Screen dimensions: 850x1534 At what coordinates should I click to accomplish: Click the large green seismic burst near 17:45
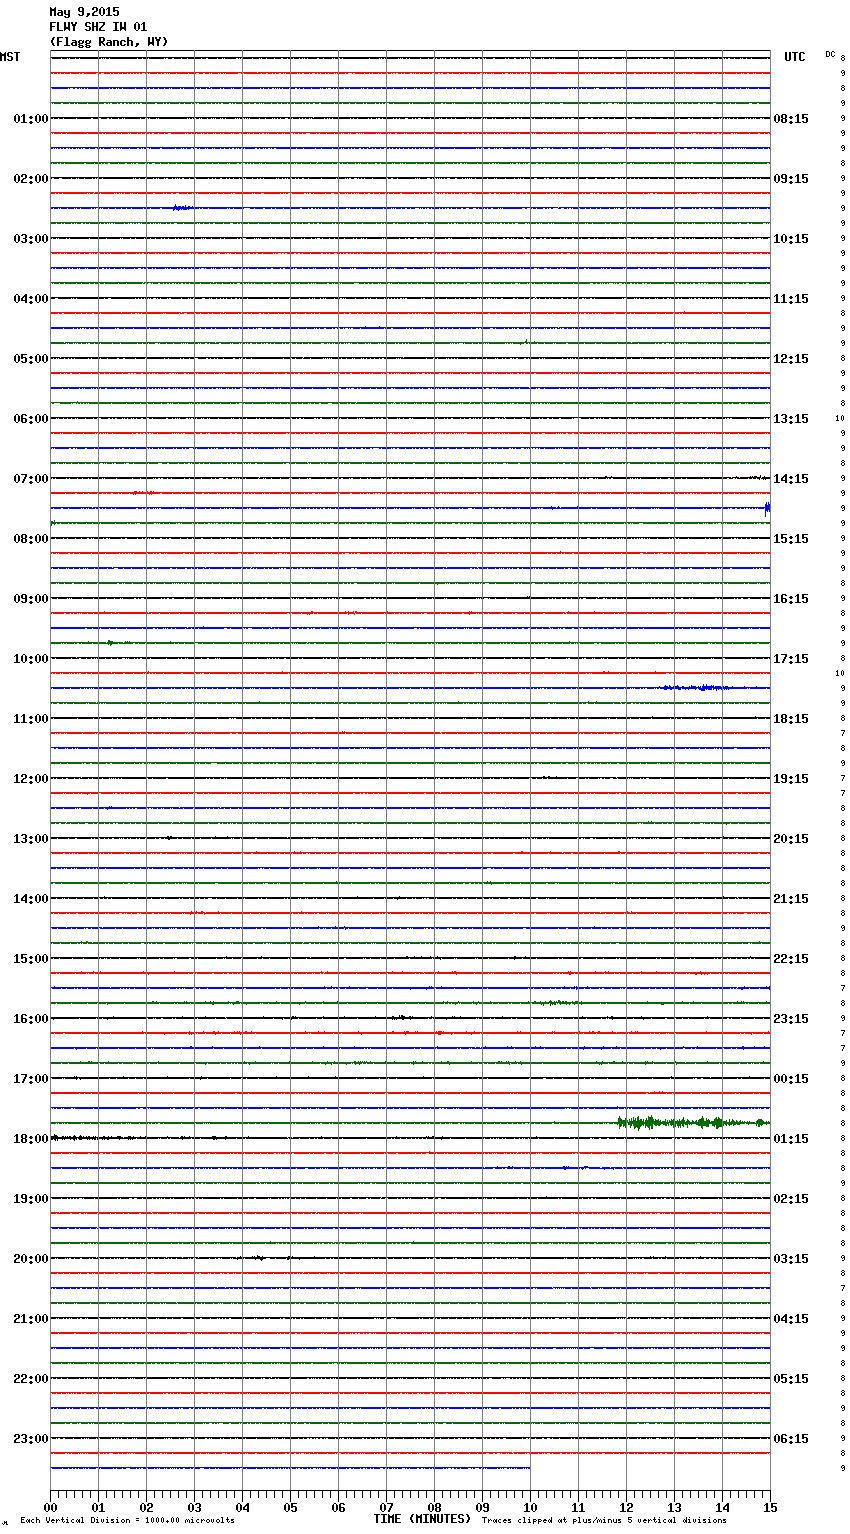click(x=693, y=1123)
